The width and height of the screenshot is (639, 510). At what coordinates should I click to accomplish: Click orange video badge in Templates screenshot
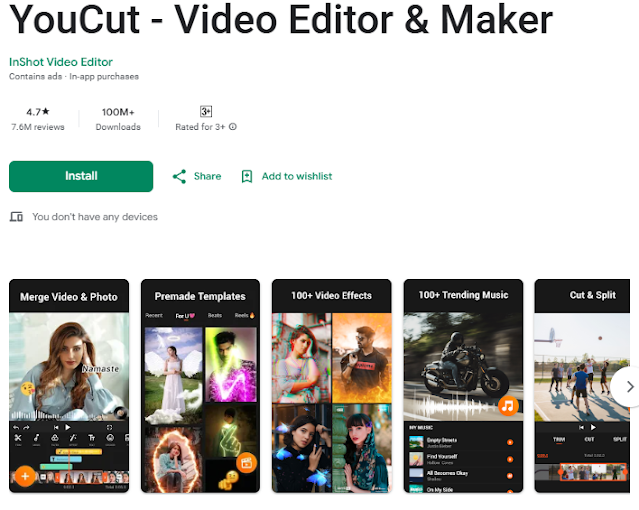tap(246, 463)
